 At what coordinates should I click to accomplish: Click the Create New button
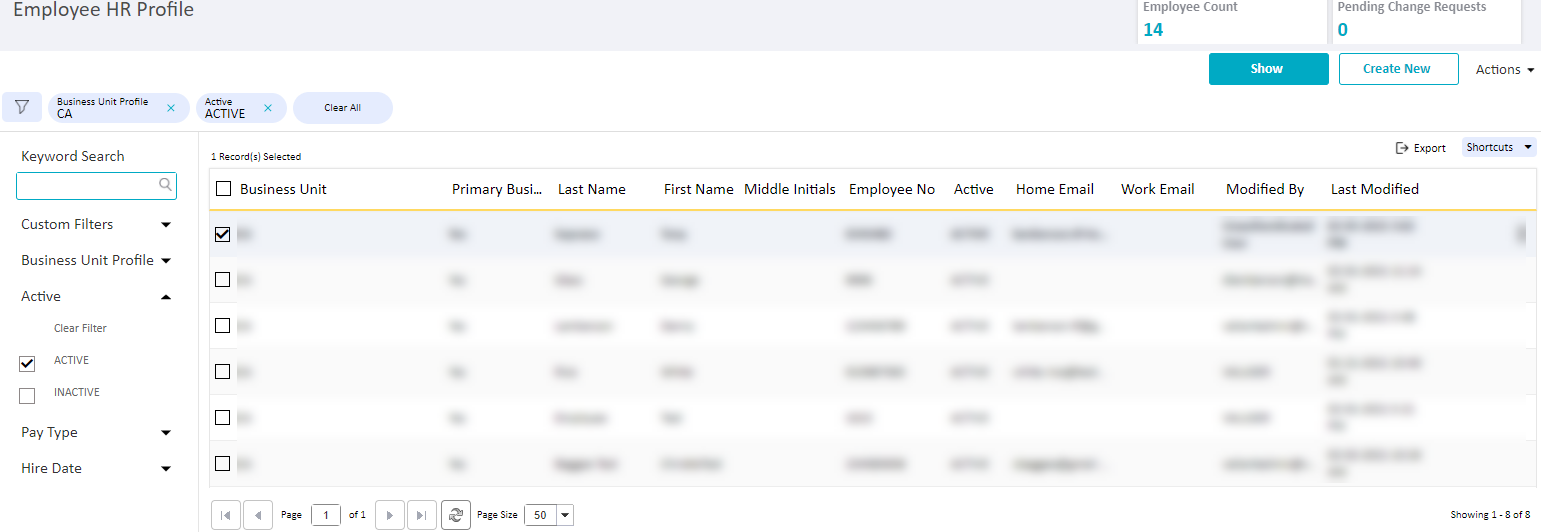[x=1397, y=69]
